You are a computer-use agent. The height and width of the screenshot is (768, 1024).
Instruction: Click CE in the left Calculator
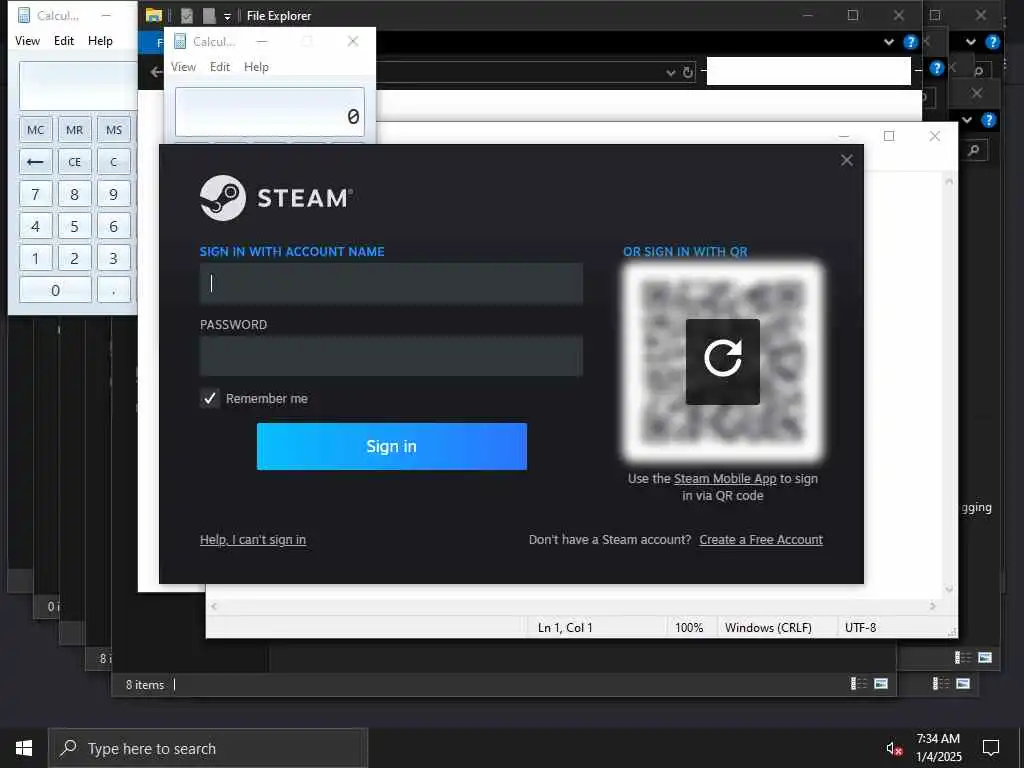[74, 161]
